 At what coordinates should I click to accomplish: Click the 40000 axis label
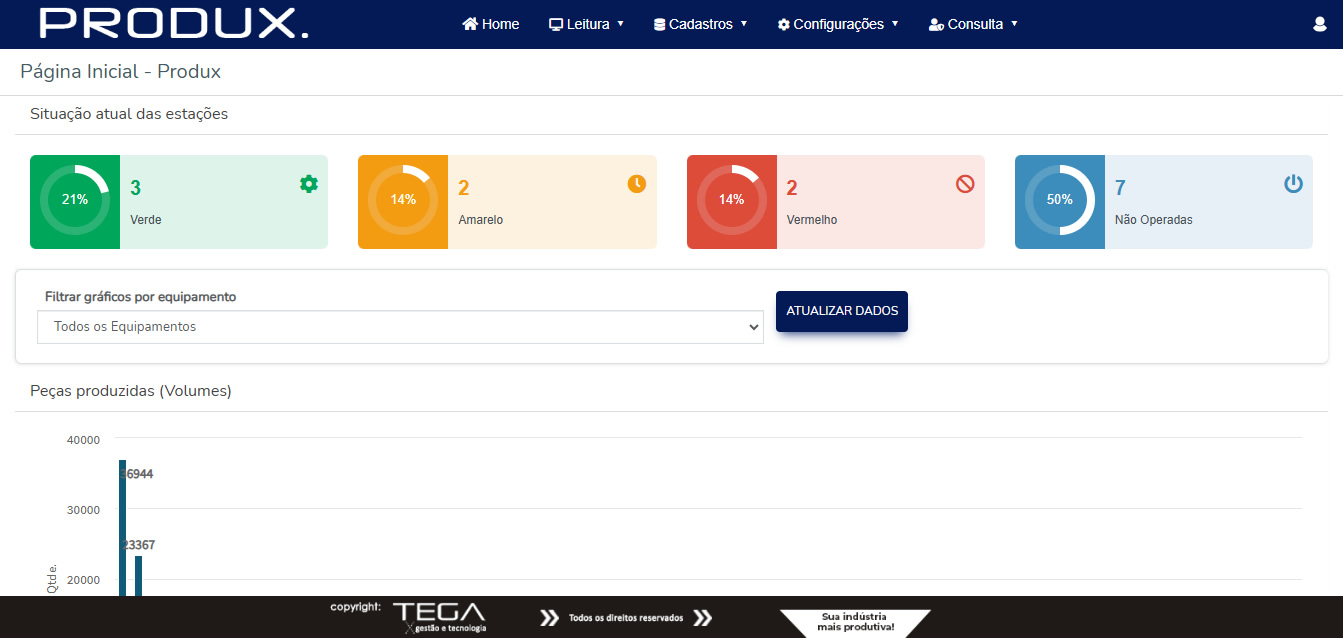click(x=83, y=440)
